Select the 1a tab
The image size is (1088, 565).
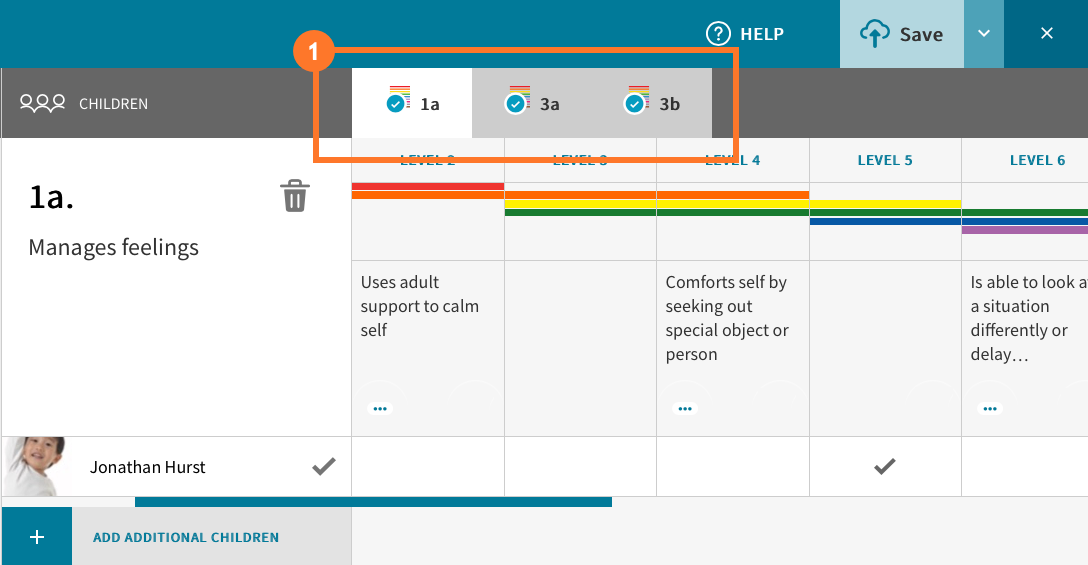[412, 103]
